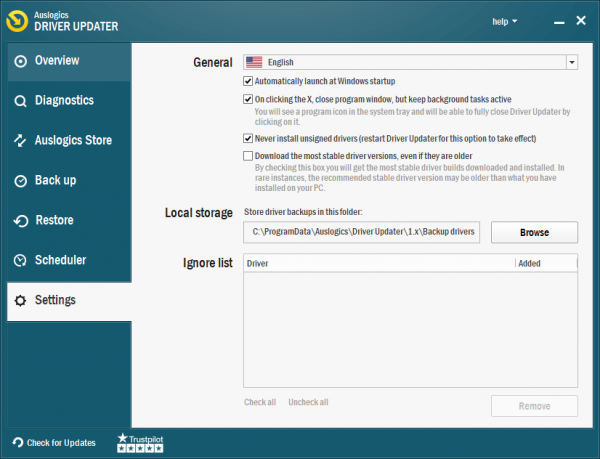Screen dimensions: 600x459
Task: Click the Remove button
Action: [x=534, y=406]
